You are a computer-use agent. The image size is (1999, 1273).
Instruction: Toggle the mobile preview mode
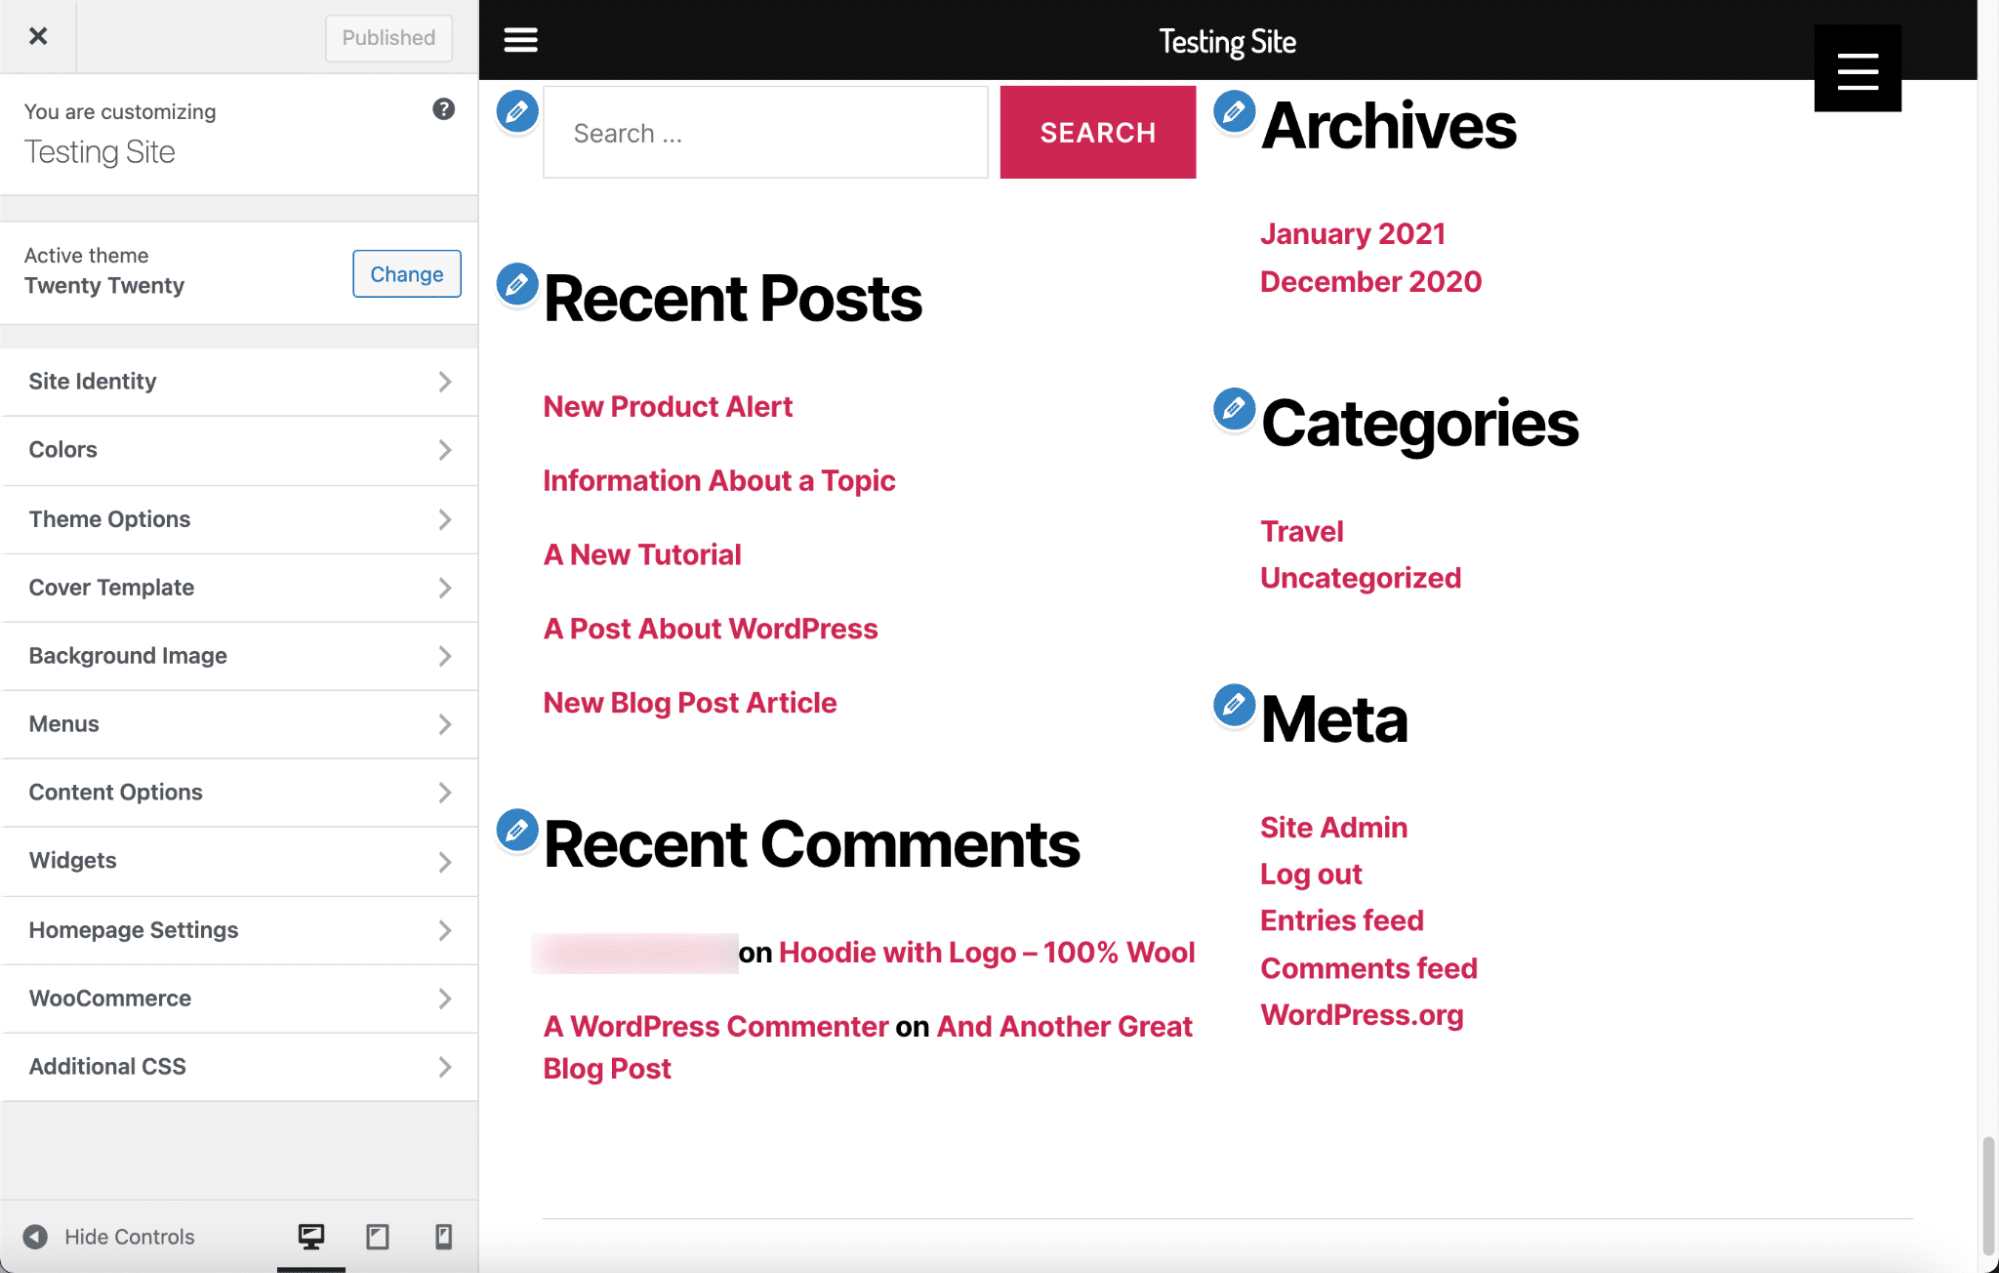(x=441, y=1235)
